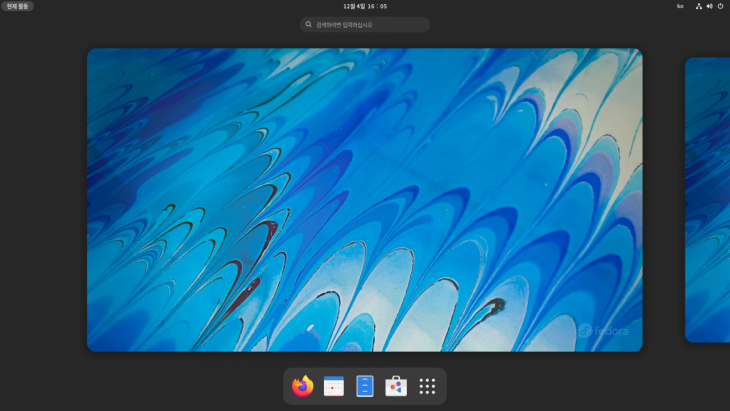Click the magnifier icon in search bar
Viewport: 730px width, 411px height.
click(x=309, y=24)
